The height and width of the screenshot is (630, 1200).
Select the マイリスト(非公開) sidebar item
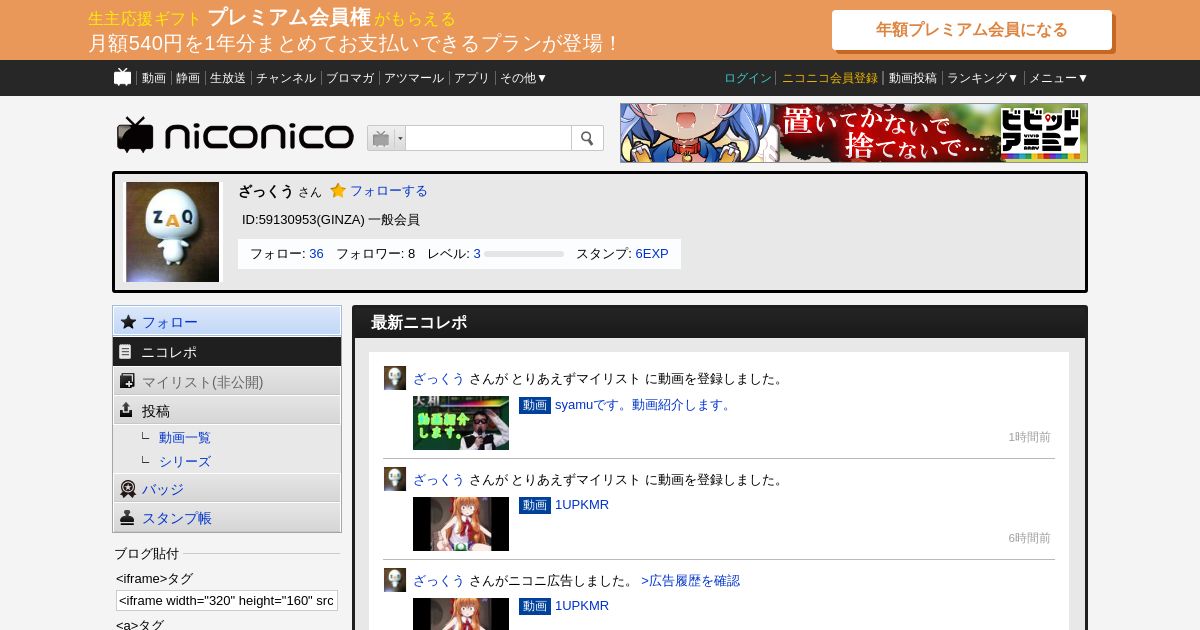click(227, 382)
